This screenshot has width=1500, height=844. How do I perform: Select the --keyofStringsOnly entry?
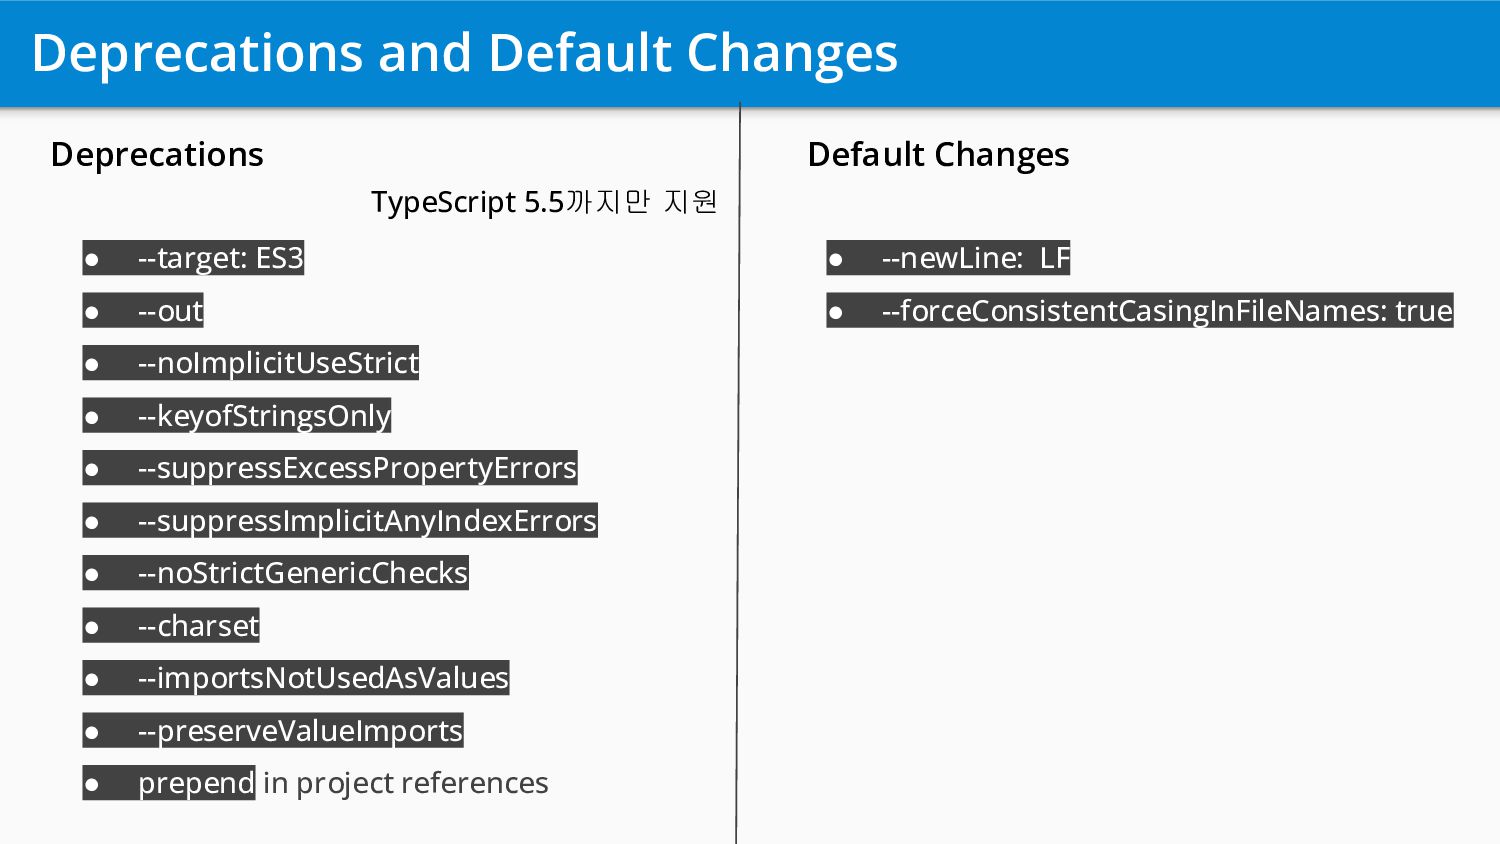coord(237,416)
